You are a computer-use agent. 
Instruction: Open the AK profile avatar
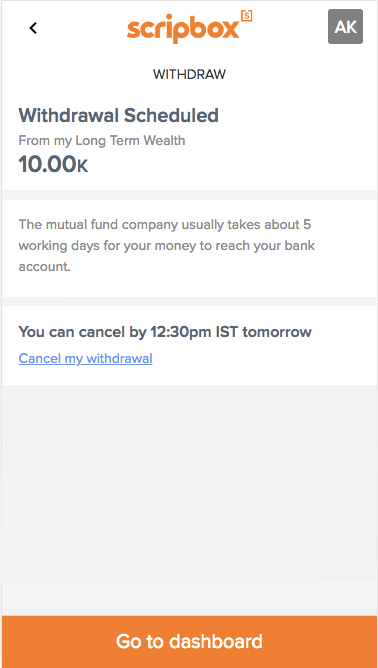pos(345,26)
